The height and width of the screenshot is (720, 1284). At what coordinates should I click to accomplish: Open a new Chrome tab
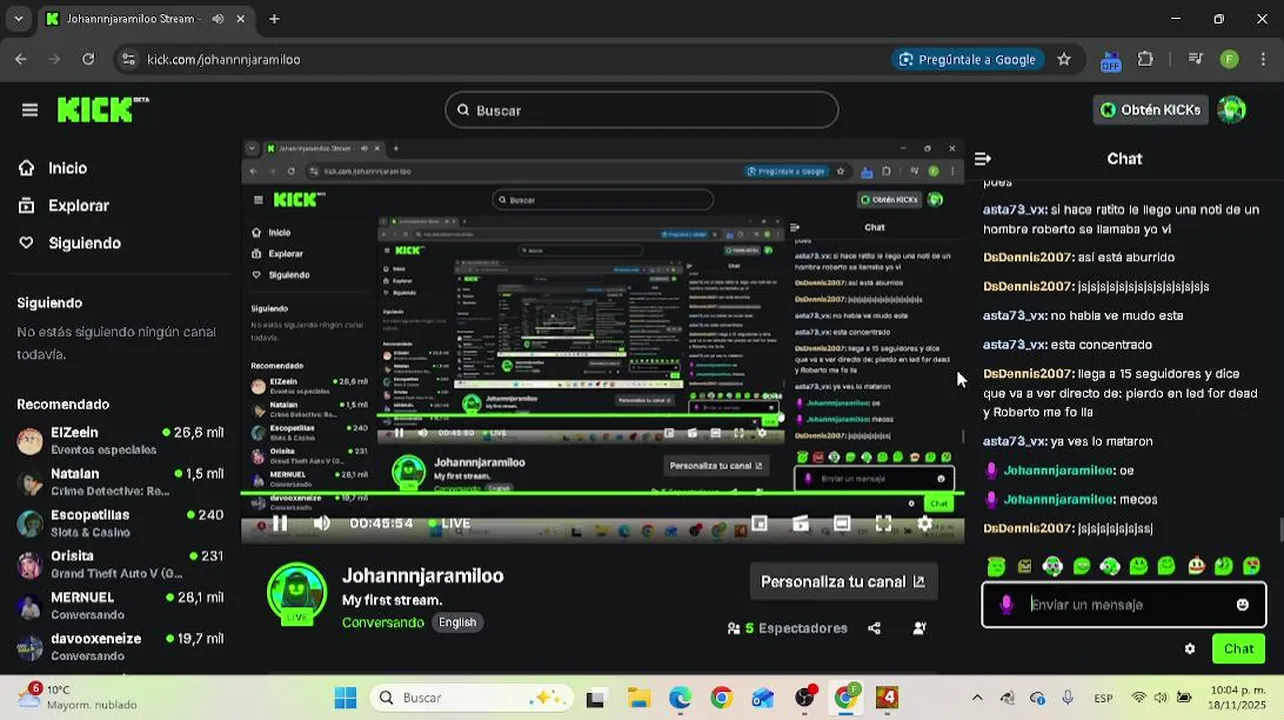point(274,19)
